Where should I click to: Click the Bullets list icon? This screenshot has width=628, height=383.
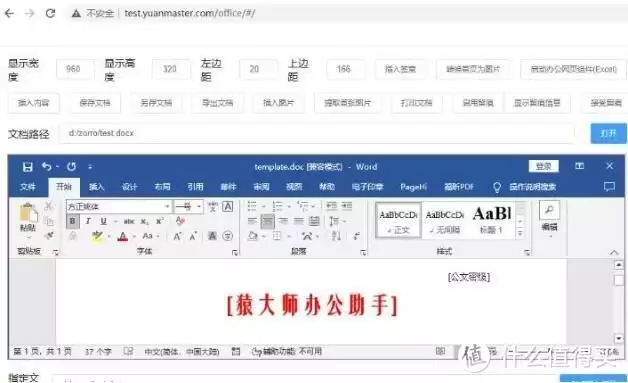(x=252, y=206)
